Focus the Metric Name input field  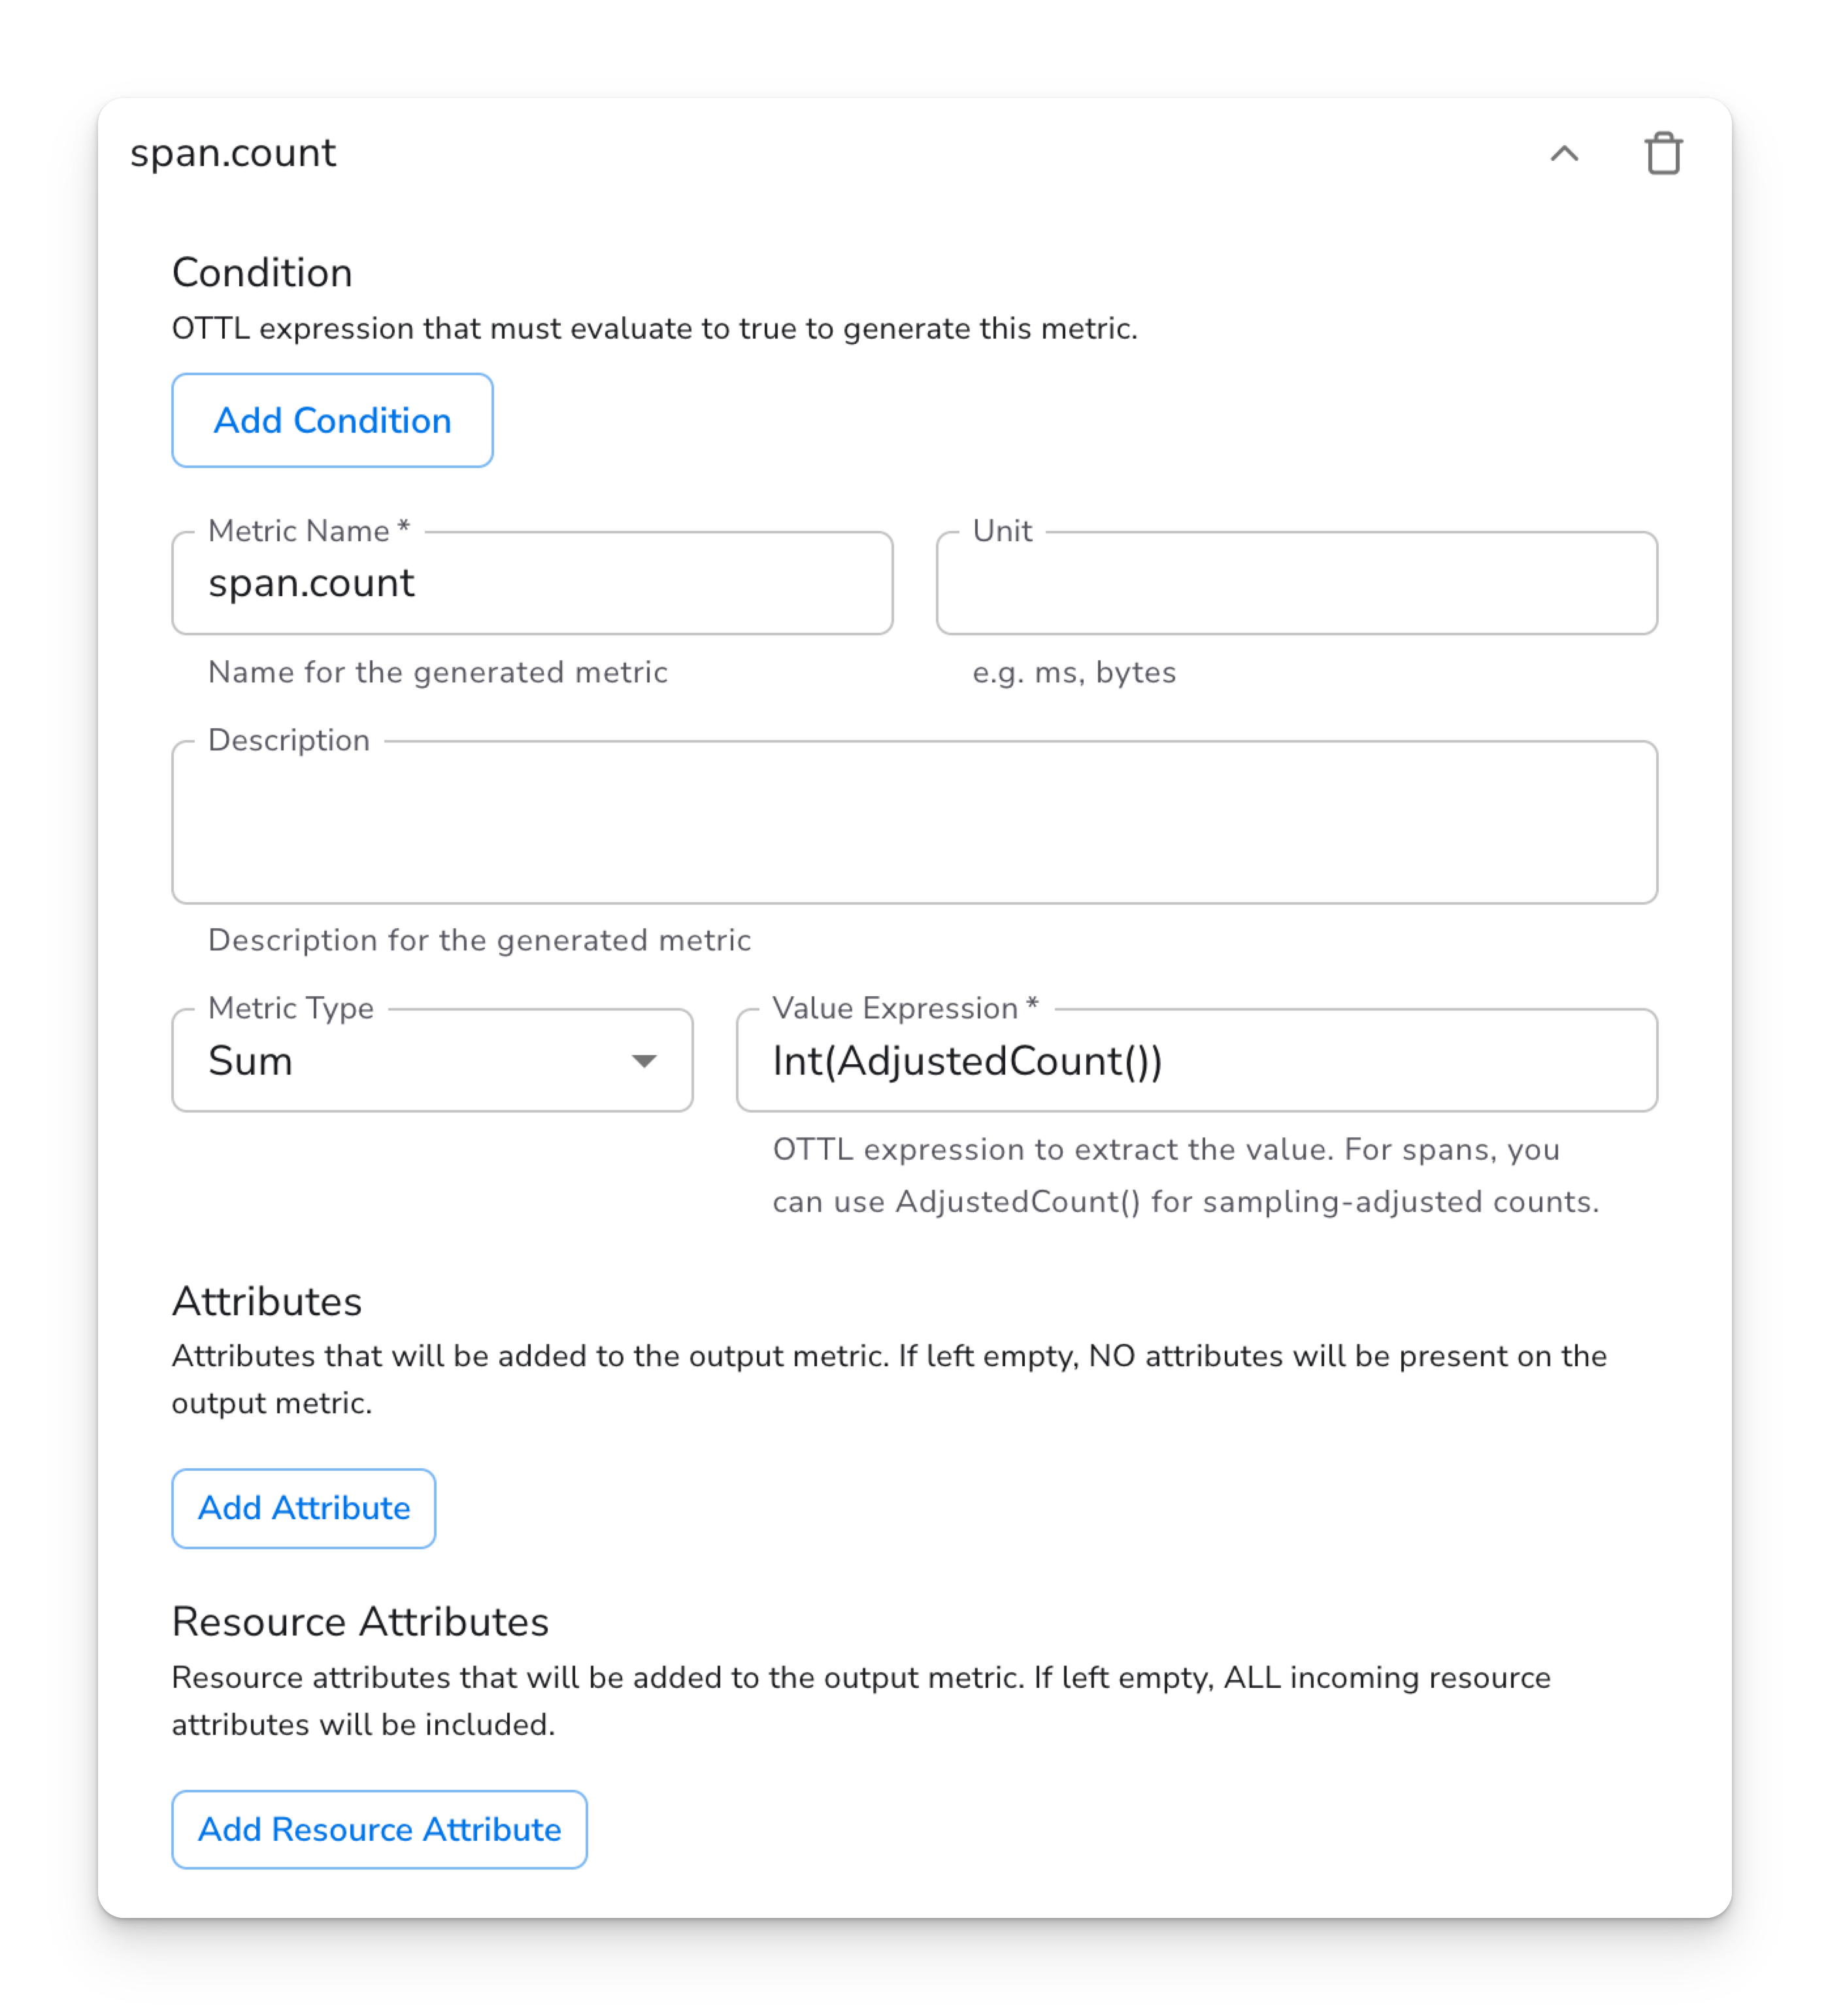(532, 583)
